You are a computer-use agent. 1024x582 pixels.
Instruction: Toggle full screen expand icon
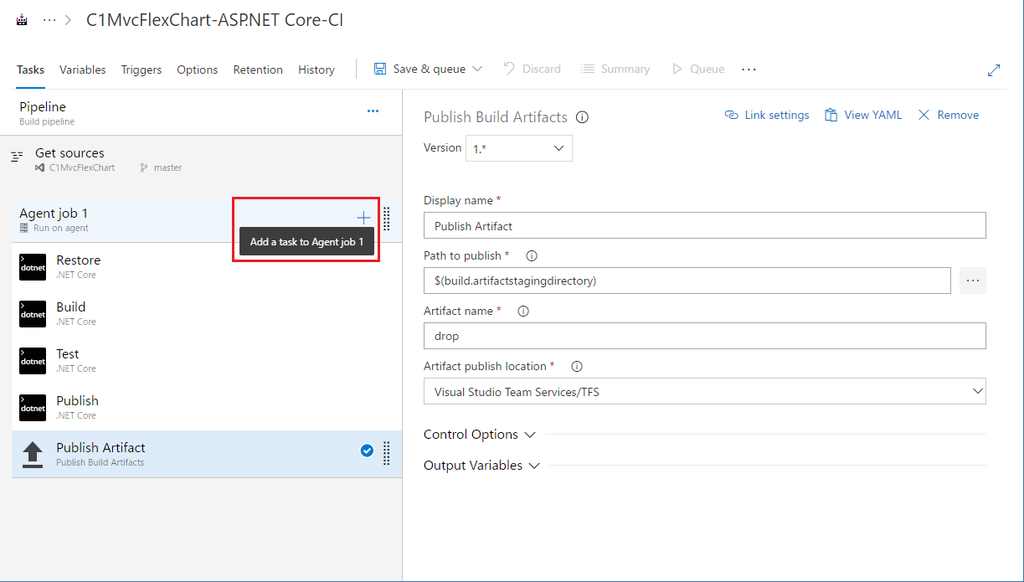tap(994, 70)
